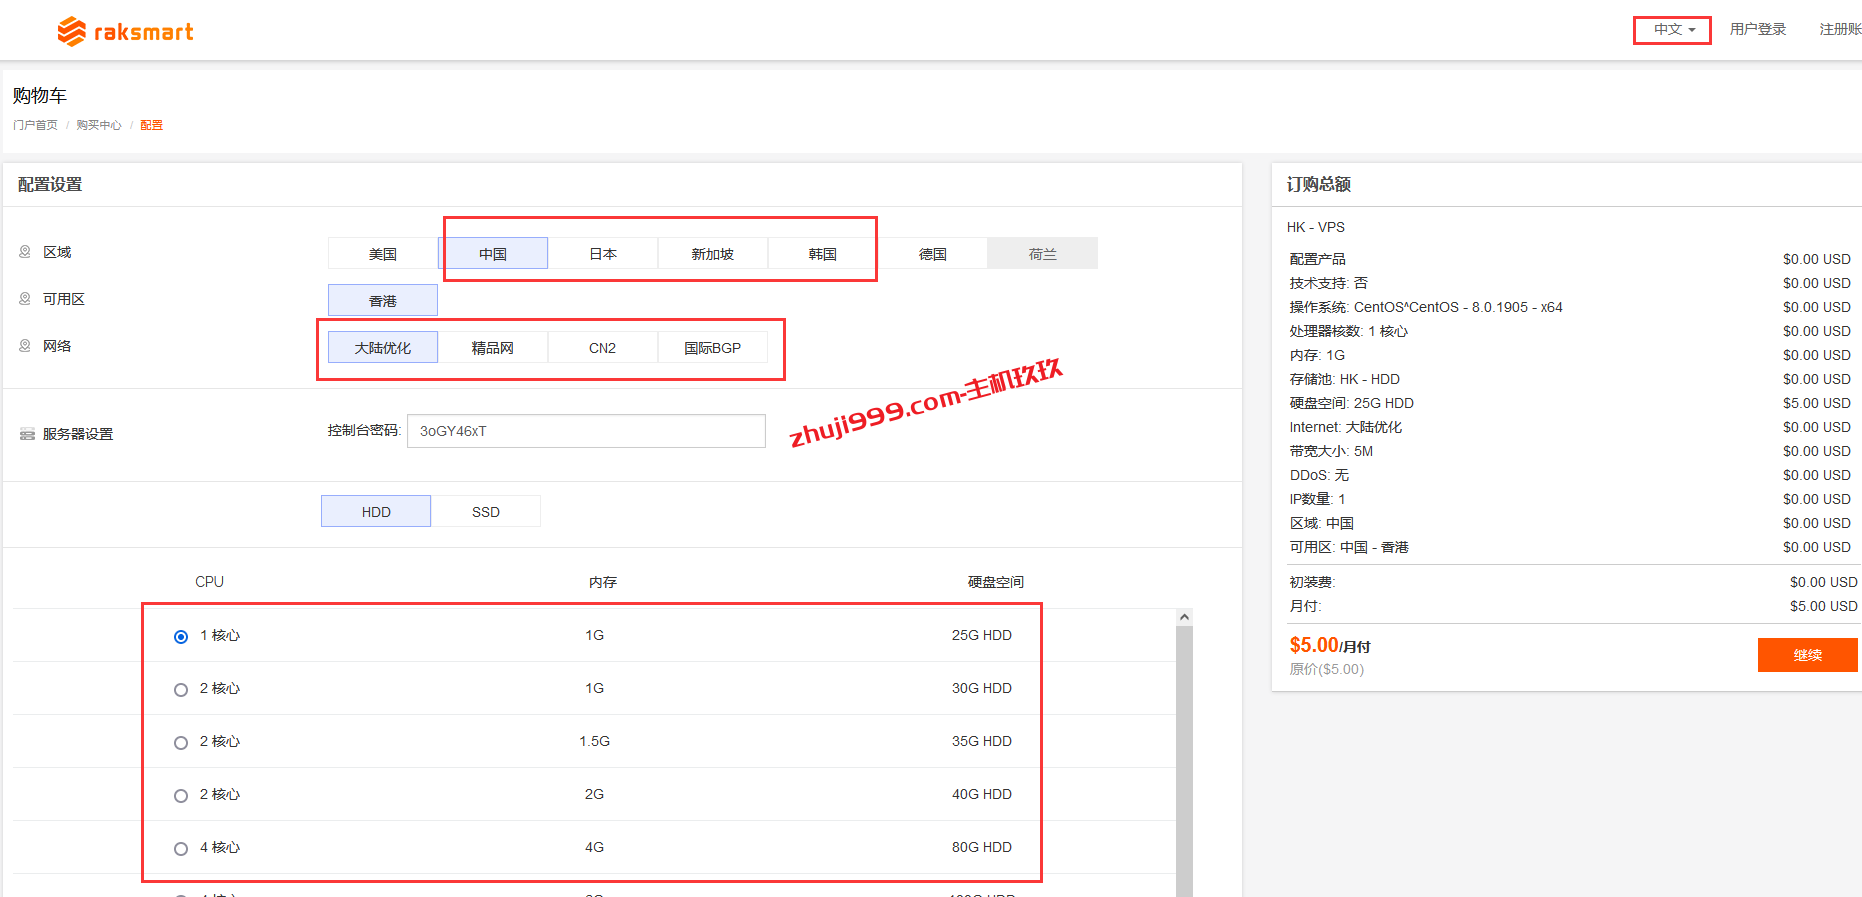Select the 2 核心 2G 40G HDD plan
The height and width of the screenshot is (897, 1862).
tap(181, 796)
